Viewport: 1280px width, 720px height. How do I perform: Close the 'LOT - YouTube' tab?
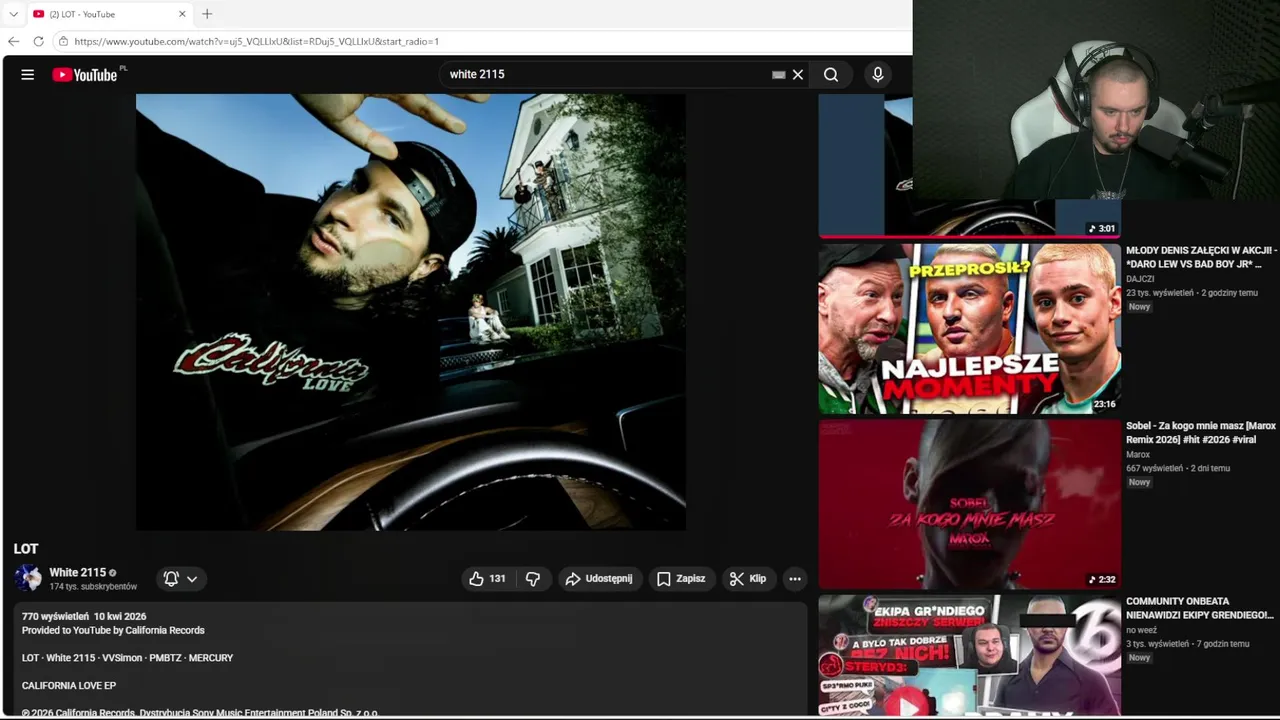tap(182, 14)
